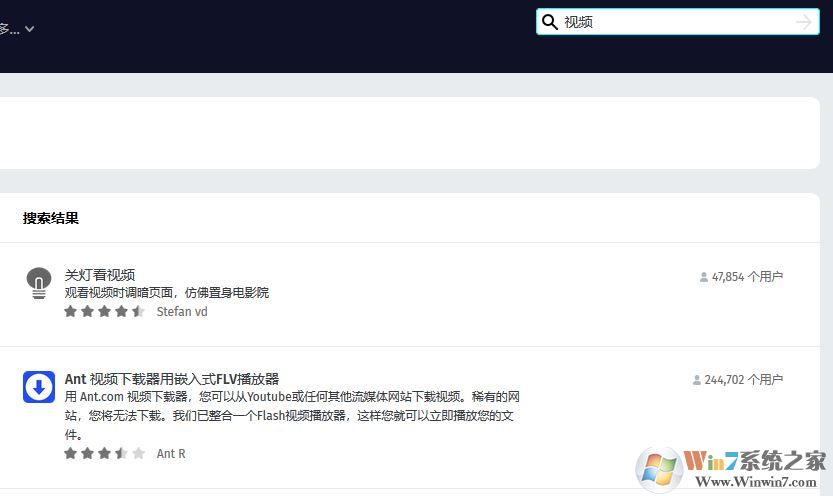Select the 搜索结果 heading
The height and width of the screenshot is (496, 833).
coord(50,218)
